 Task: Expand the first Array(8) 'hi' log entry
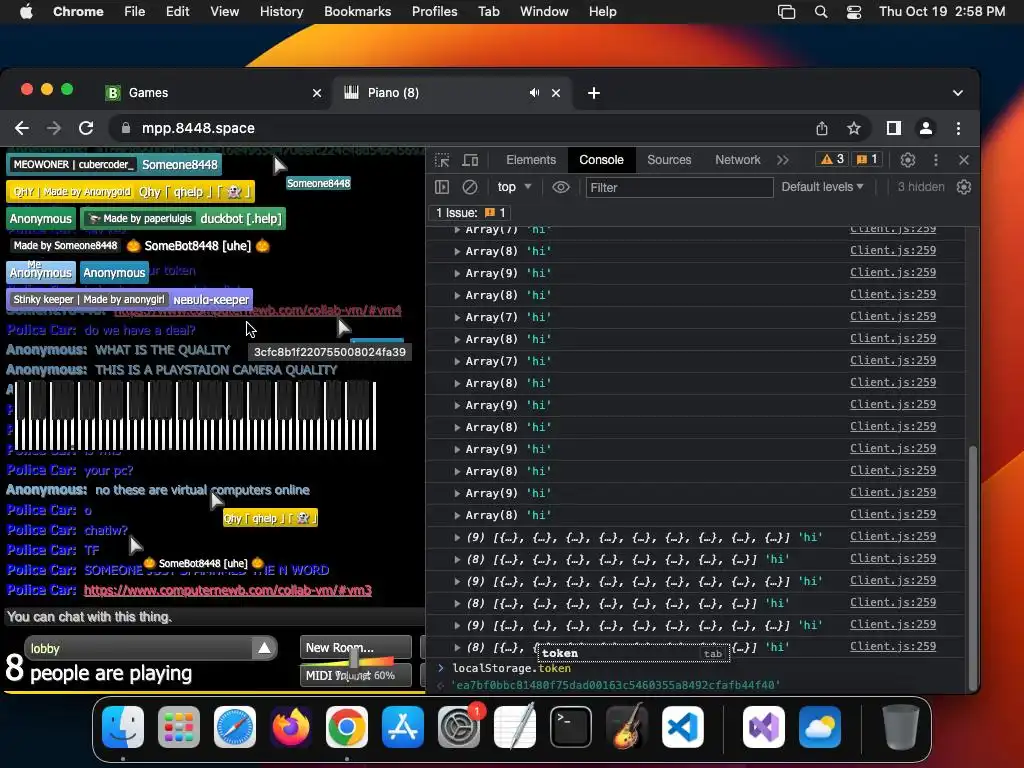click(x=457, y=251)
